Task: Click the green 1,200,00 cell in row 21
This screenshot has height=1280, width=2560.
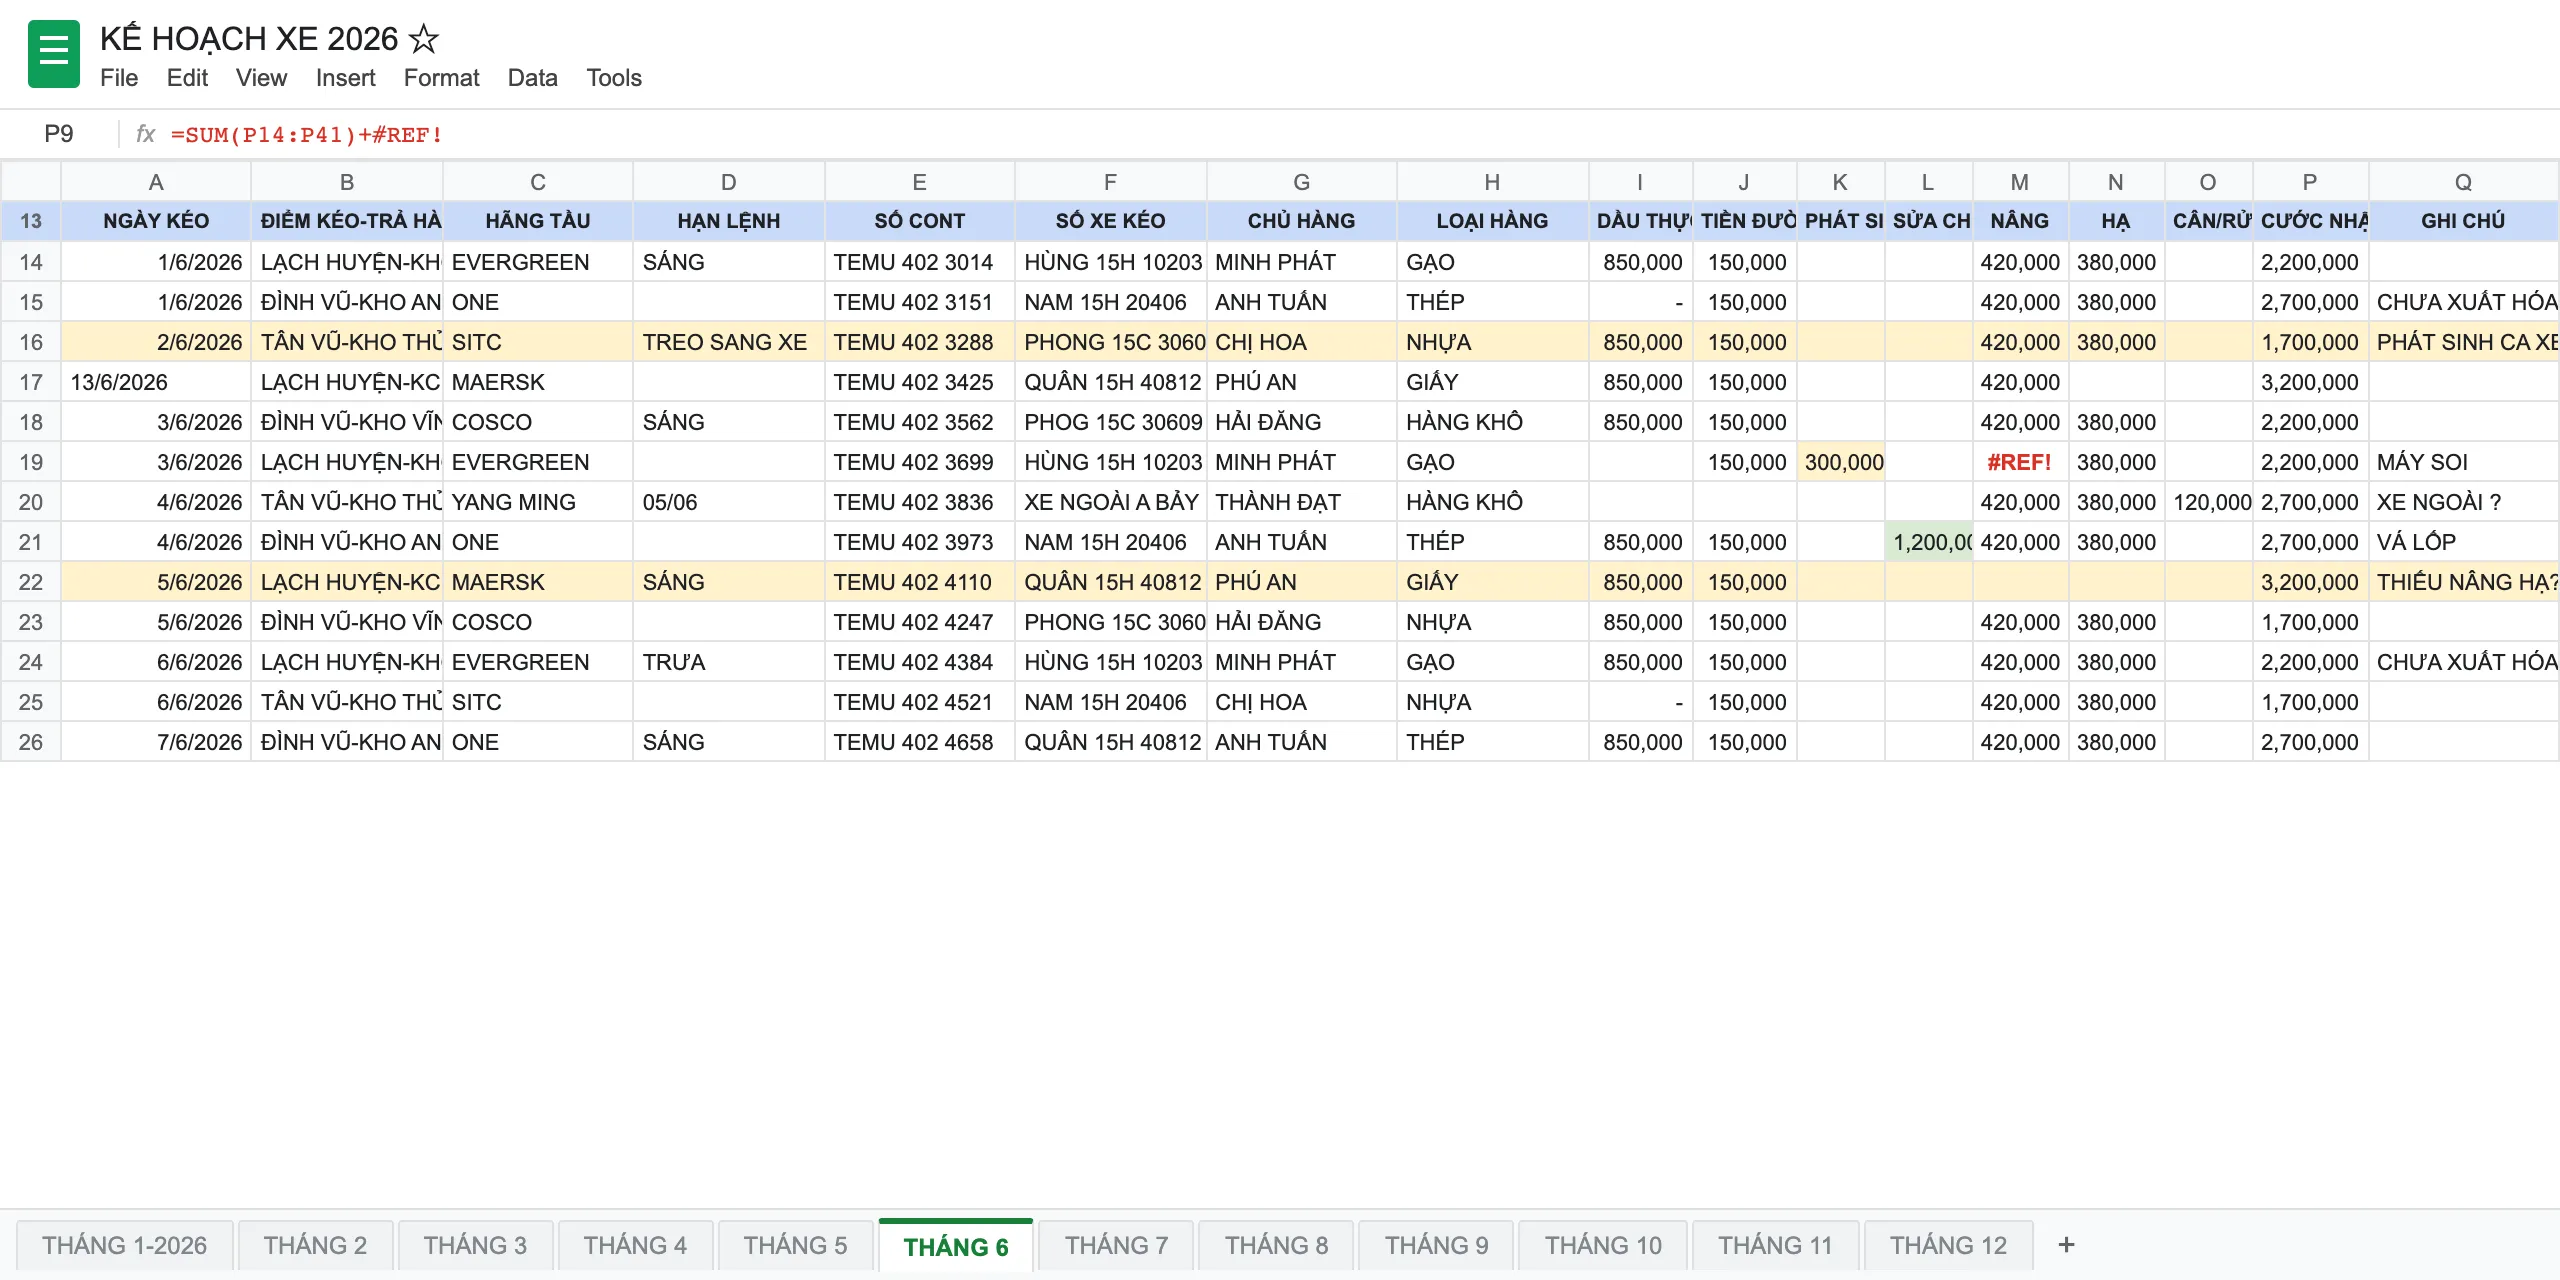Action: tap(1929, 542)
